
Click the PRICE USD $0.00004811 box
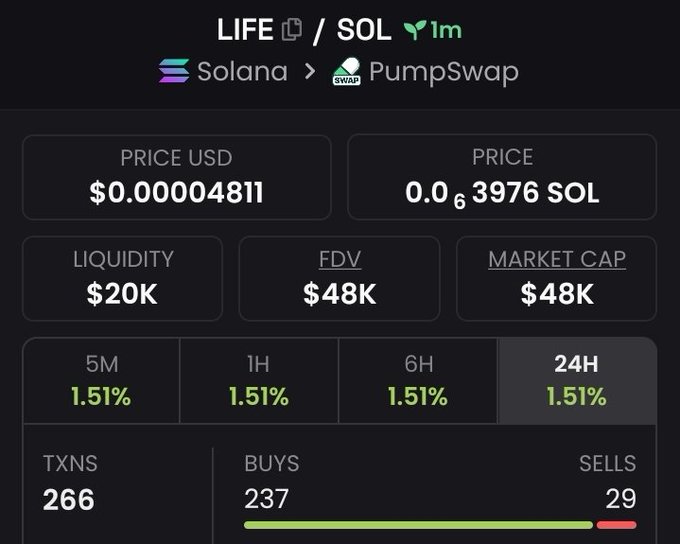tap(177, 177)
